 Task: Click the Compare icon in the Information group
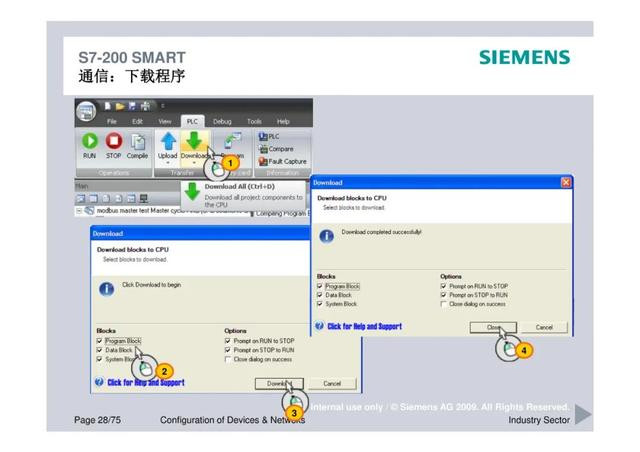tap(263, 149)
